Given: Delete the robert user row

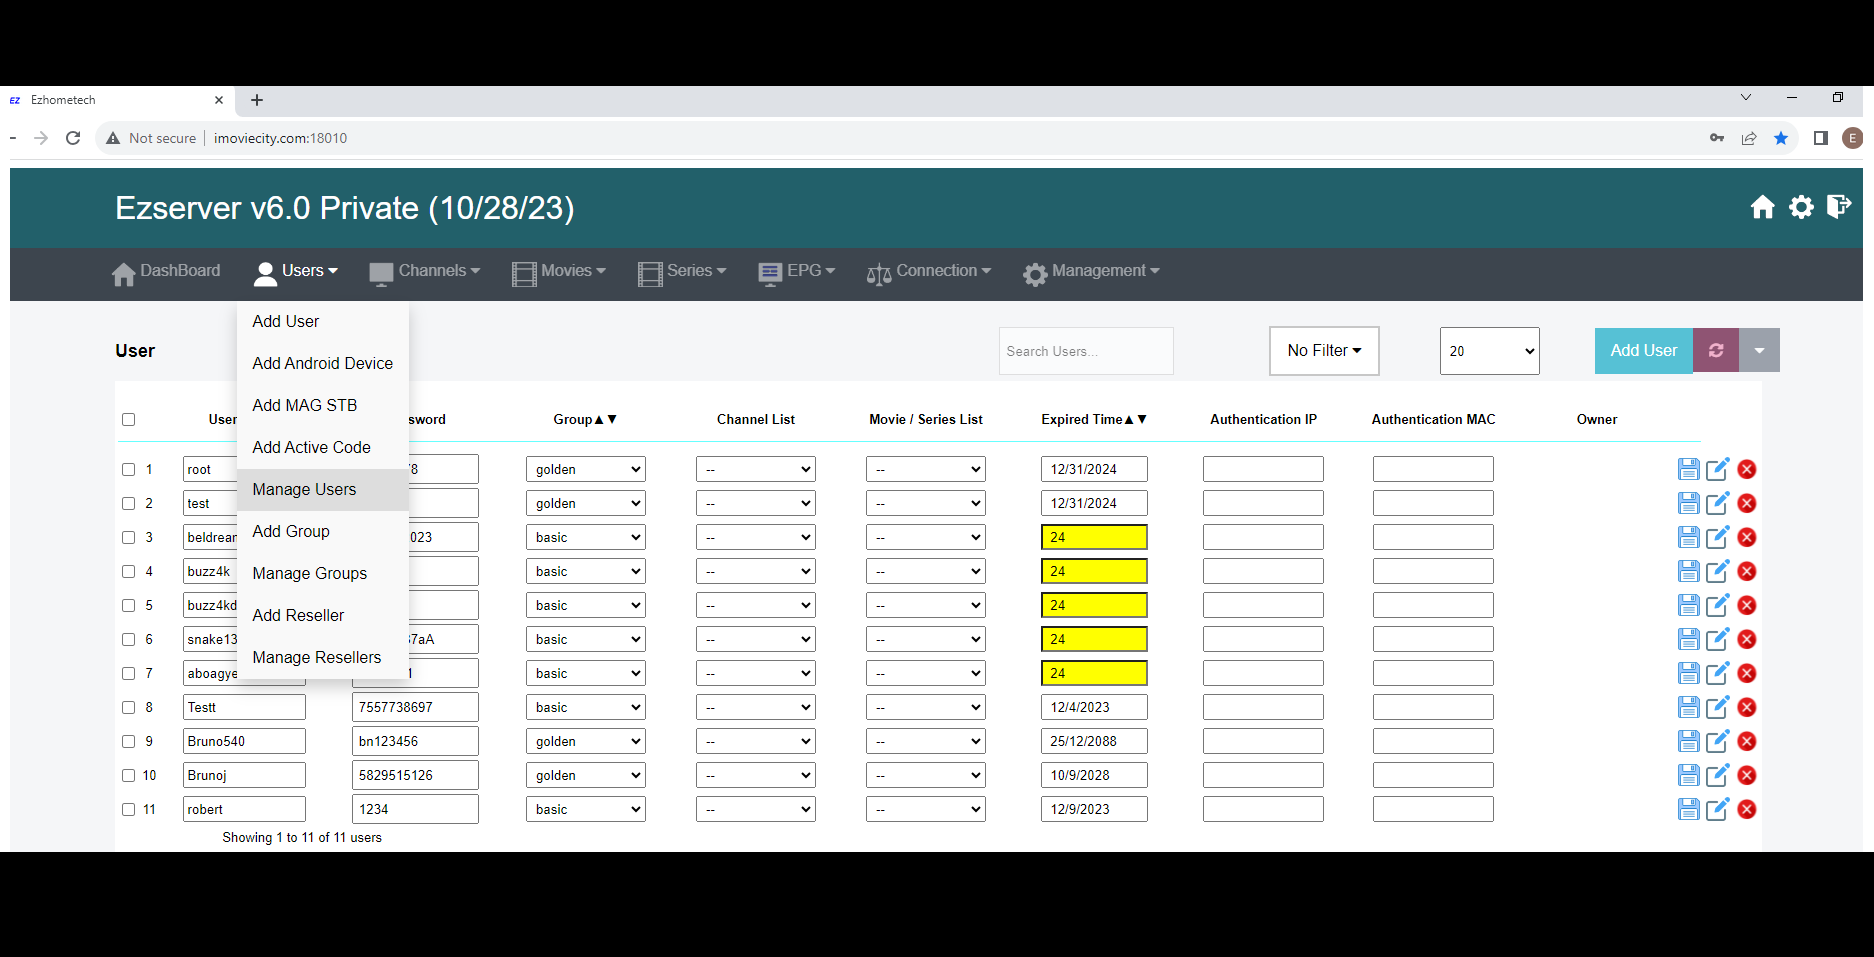Looking at the screenshot, I should pyautogui.click(x=1747, y=809).
